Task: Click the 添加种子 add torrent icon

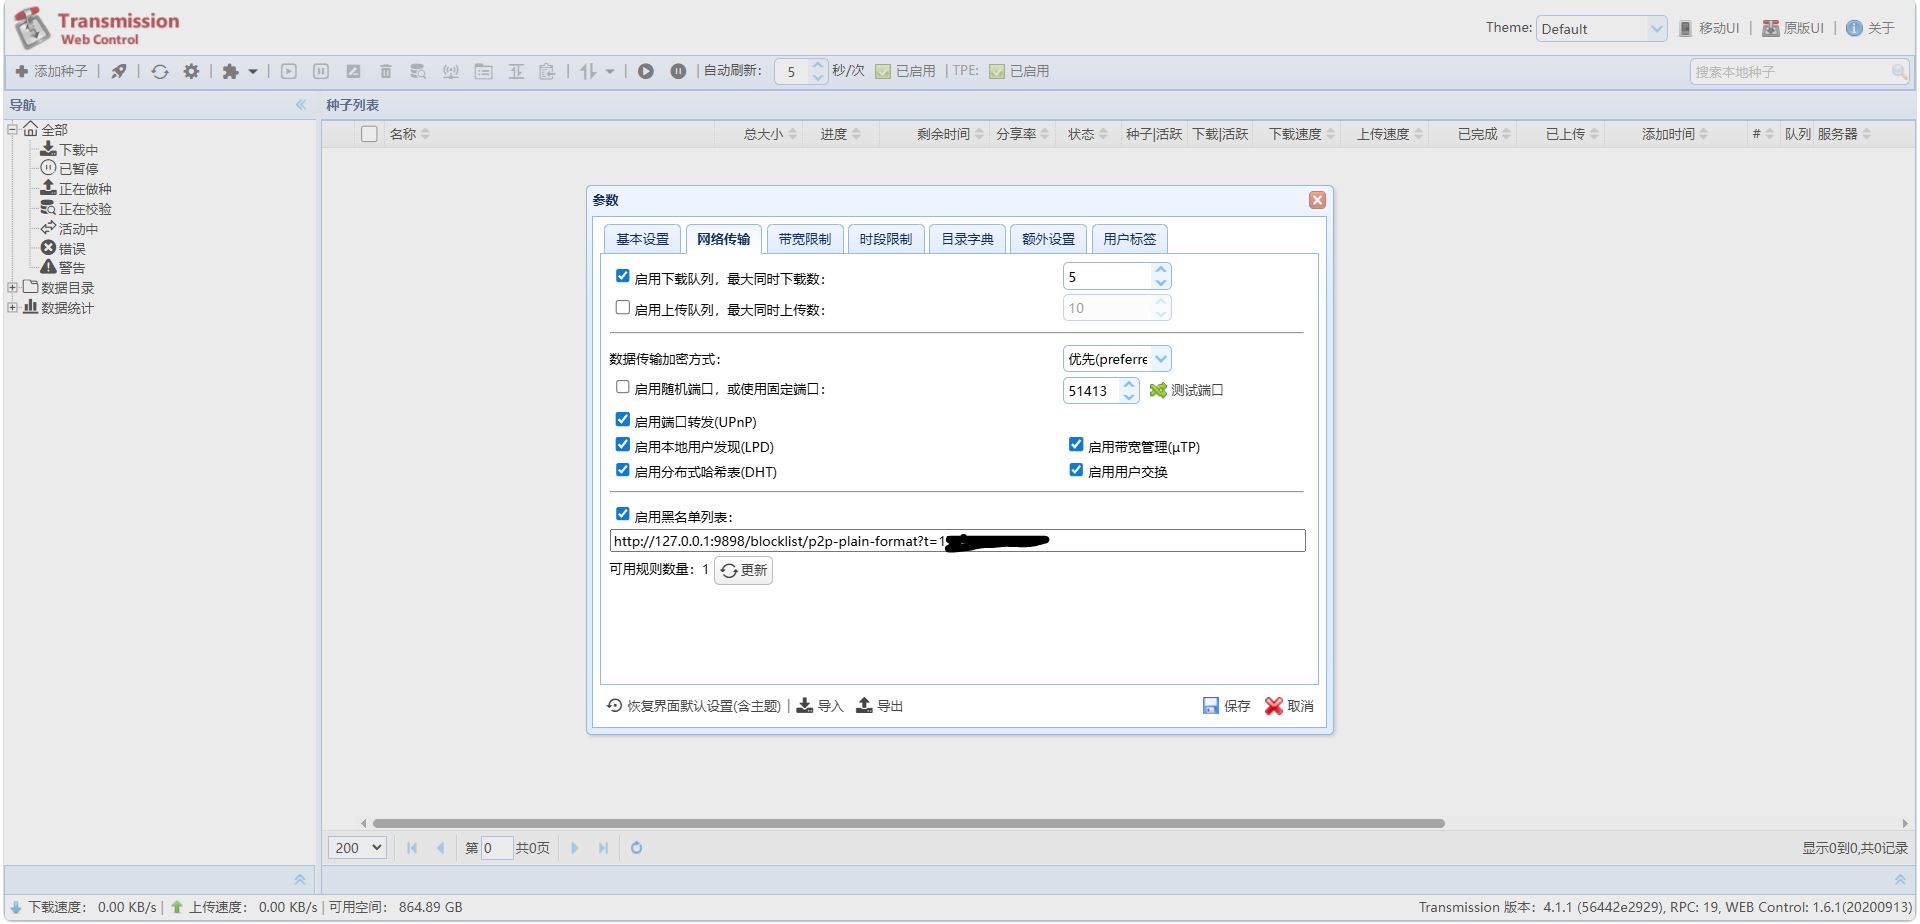Action: (x=22, y=71)
